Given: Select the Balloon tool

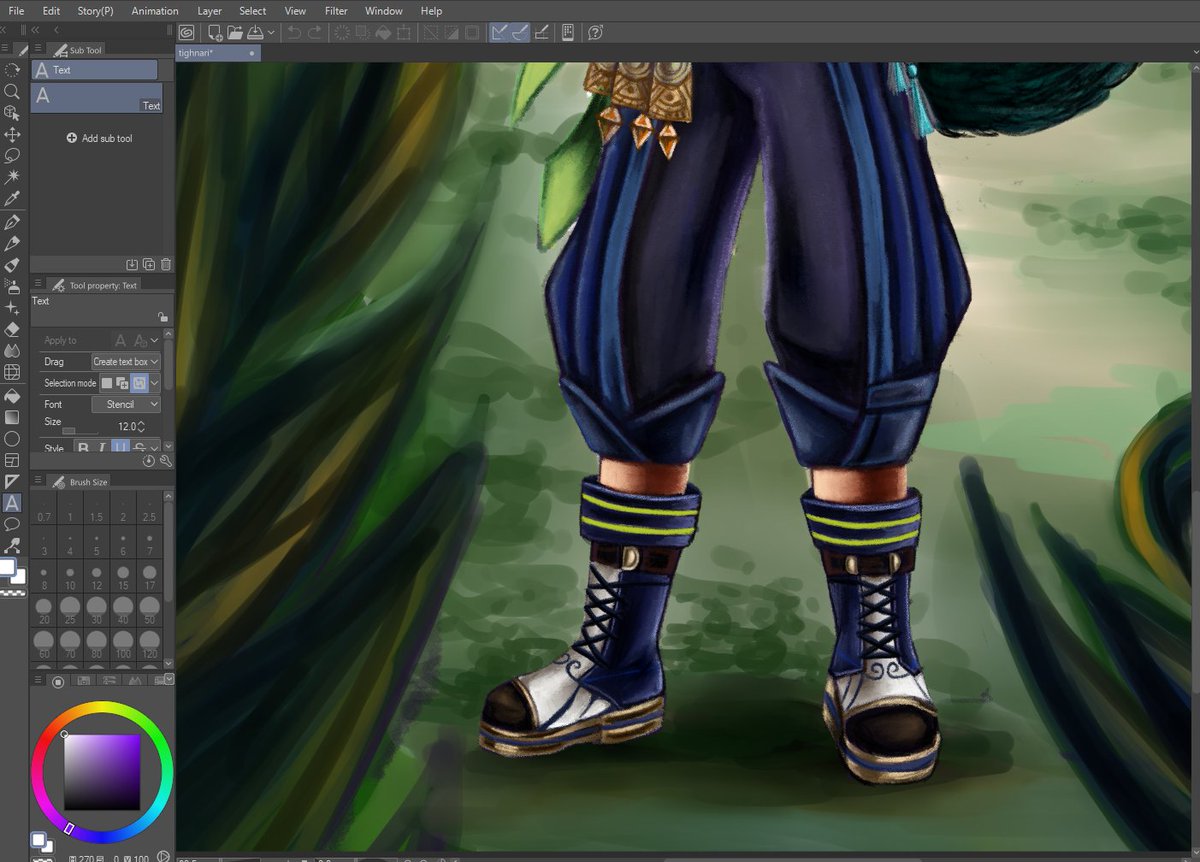Looking at the screenshot, I should pyautogui.click(x=12, y=524).
